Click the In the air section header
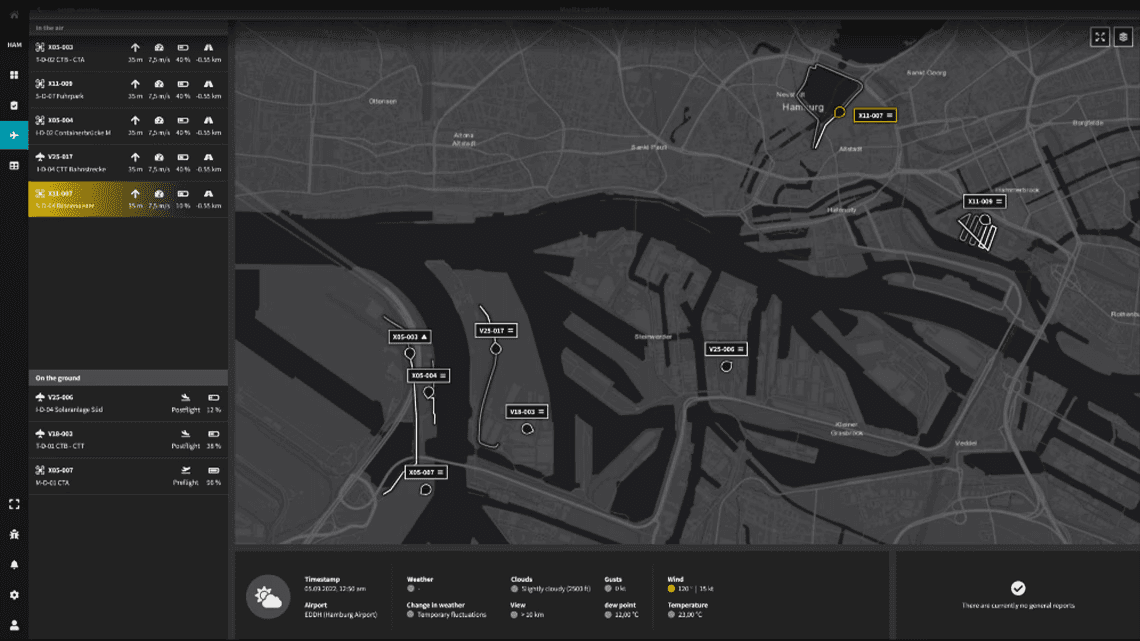This screenshot has width=1140, height=641. tap(128, 28)
